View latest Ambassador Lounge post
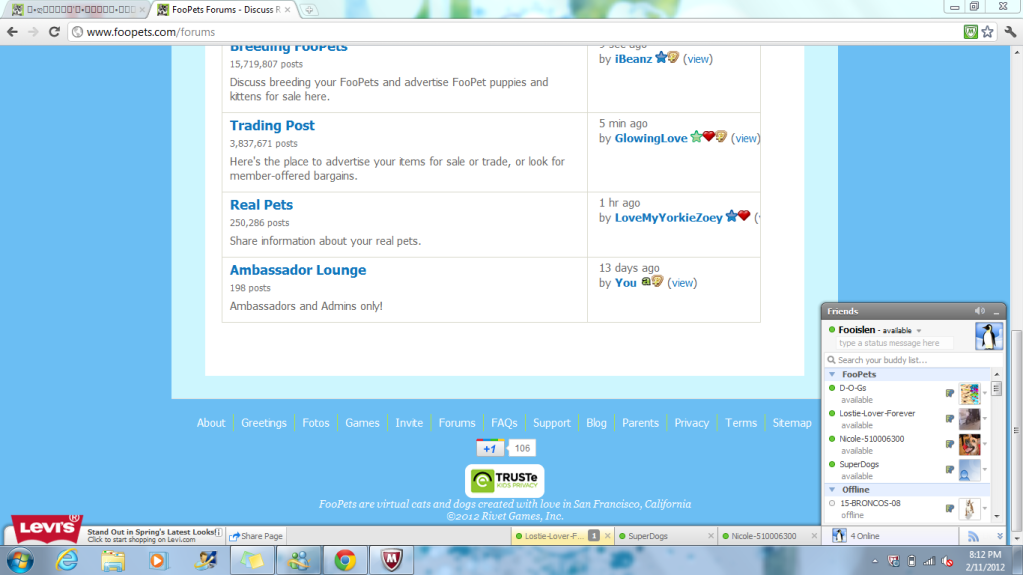 pyautogui.click(x=682, y=283)
